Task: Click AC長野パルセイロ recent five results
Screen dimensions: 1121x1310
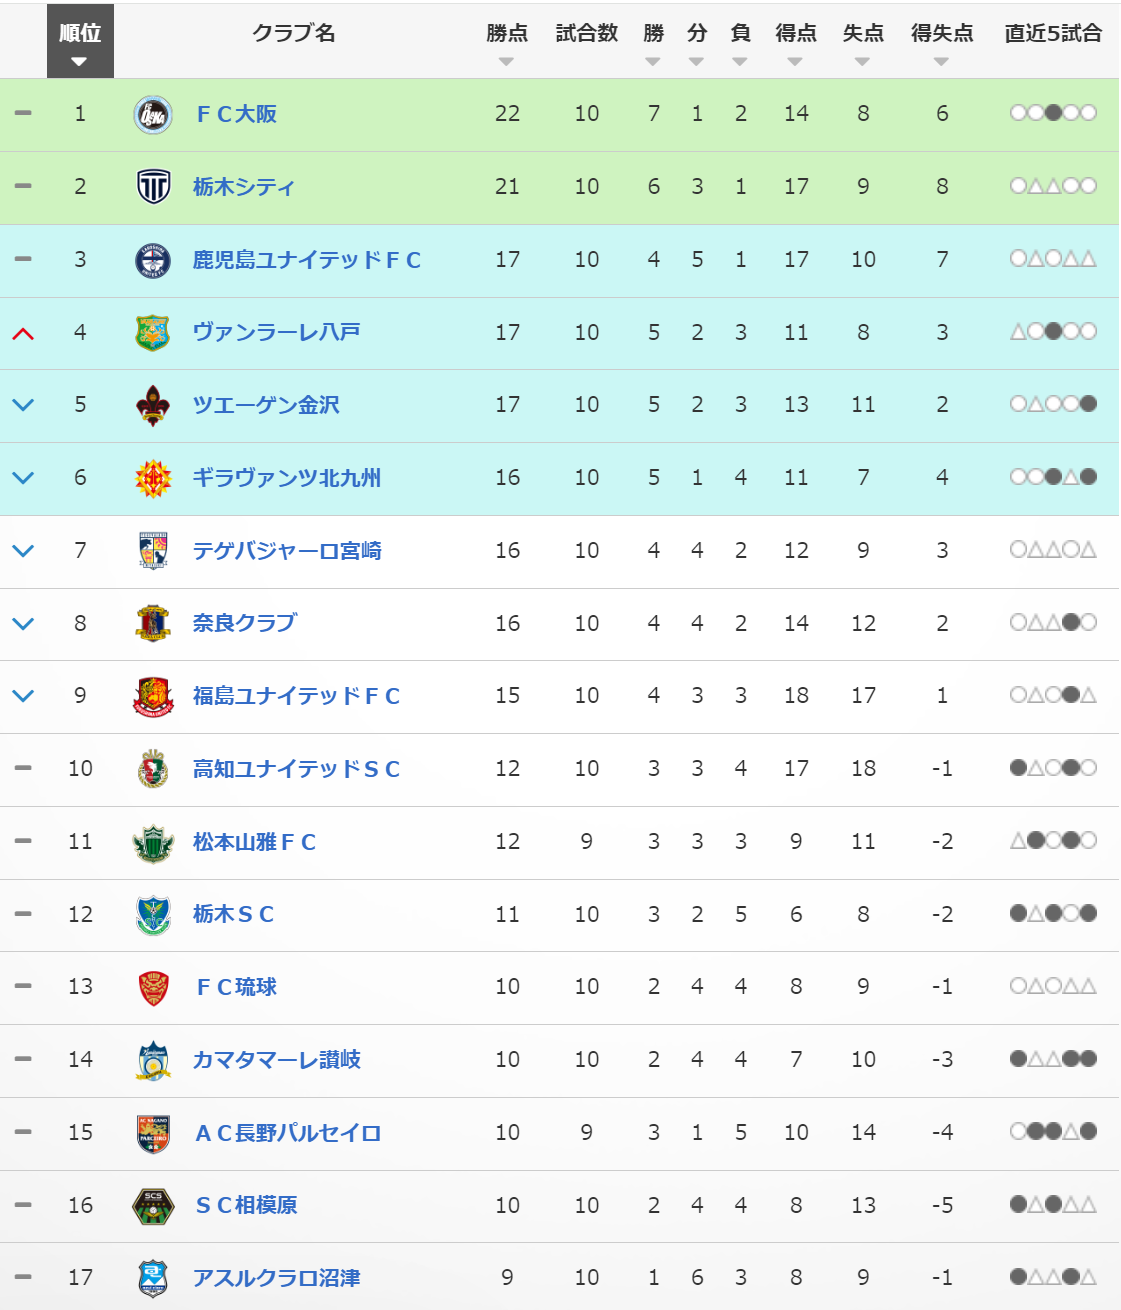Action: point(1053,1132)
